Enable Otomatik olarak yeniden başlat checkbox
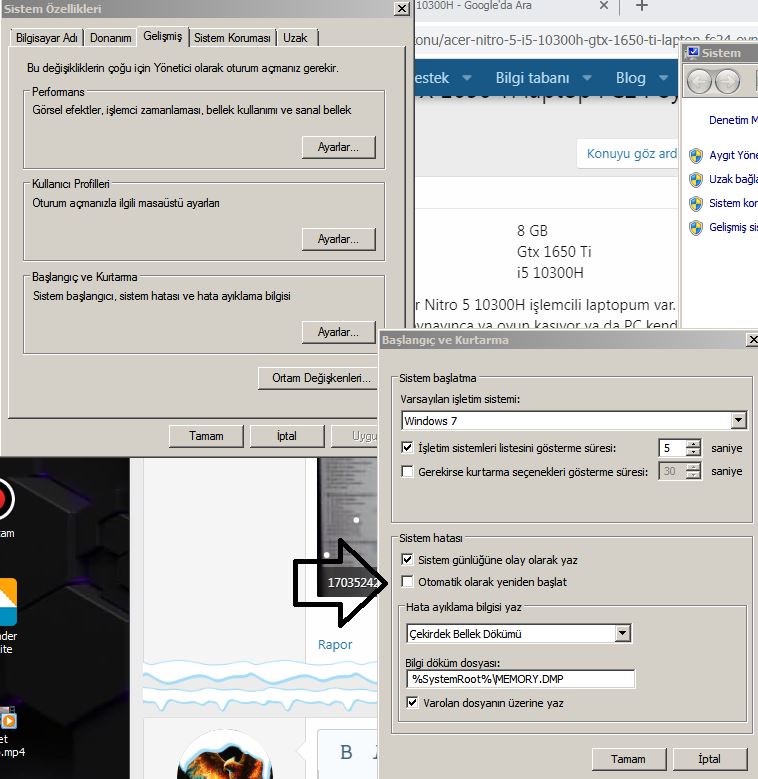The width and height of the screenshot is (758, 779). [407, 582]
